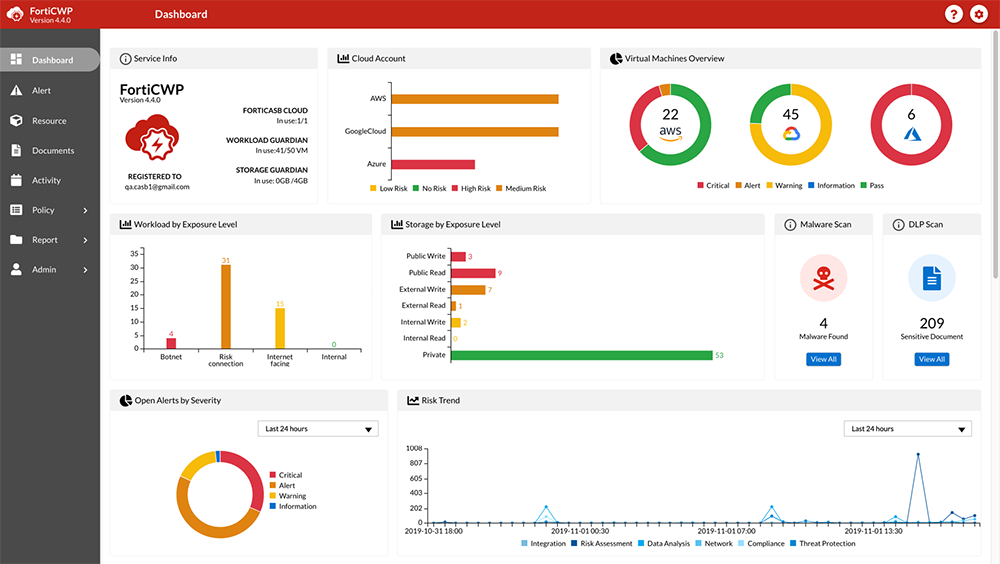The height and width of the screenshot is (564, 1000).
Task: Click the Open Alerts by Severity pie icon
Action: [x=126, y=401]
